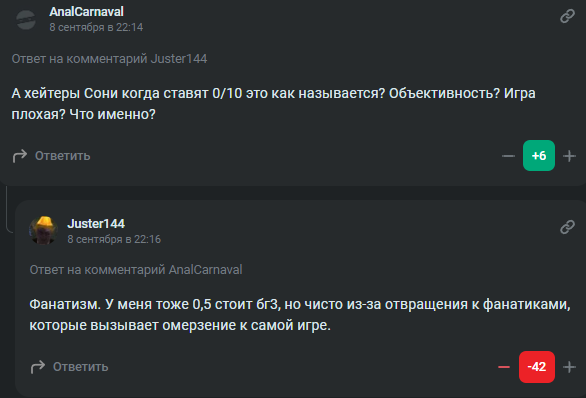Red minus icon beside the -42 rating
Image resolution: width=586 pixels, height=398 pixels.
click(504, 367)
